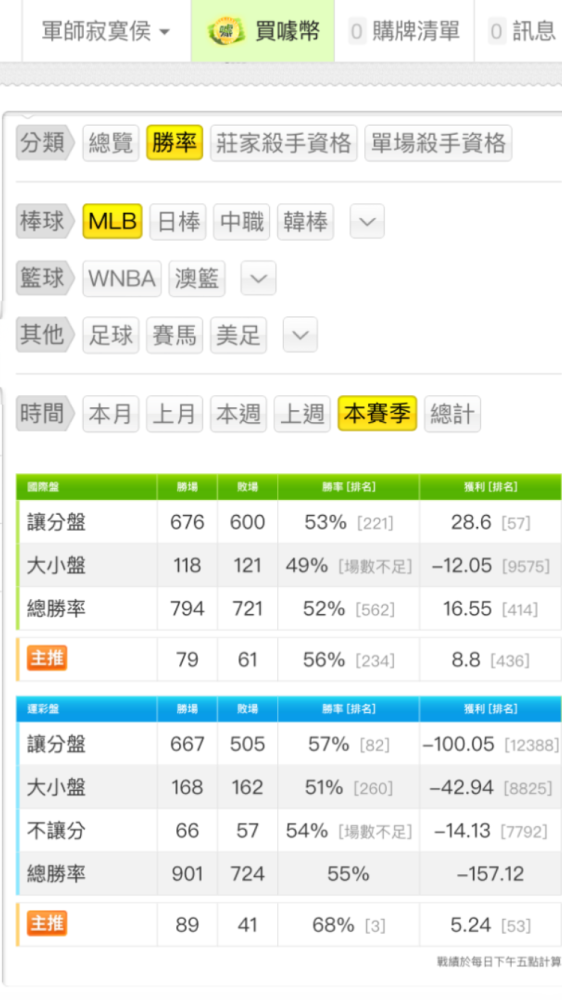Select the 莊家殺手資格 filter
Screen dimensions: 562x1000
click(x=283, y=143)
